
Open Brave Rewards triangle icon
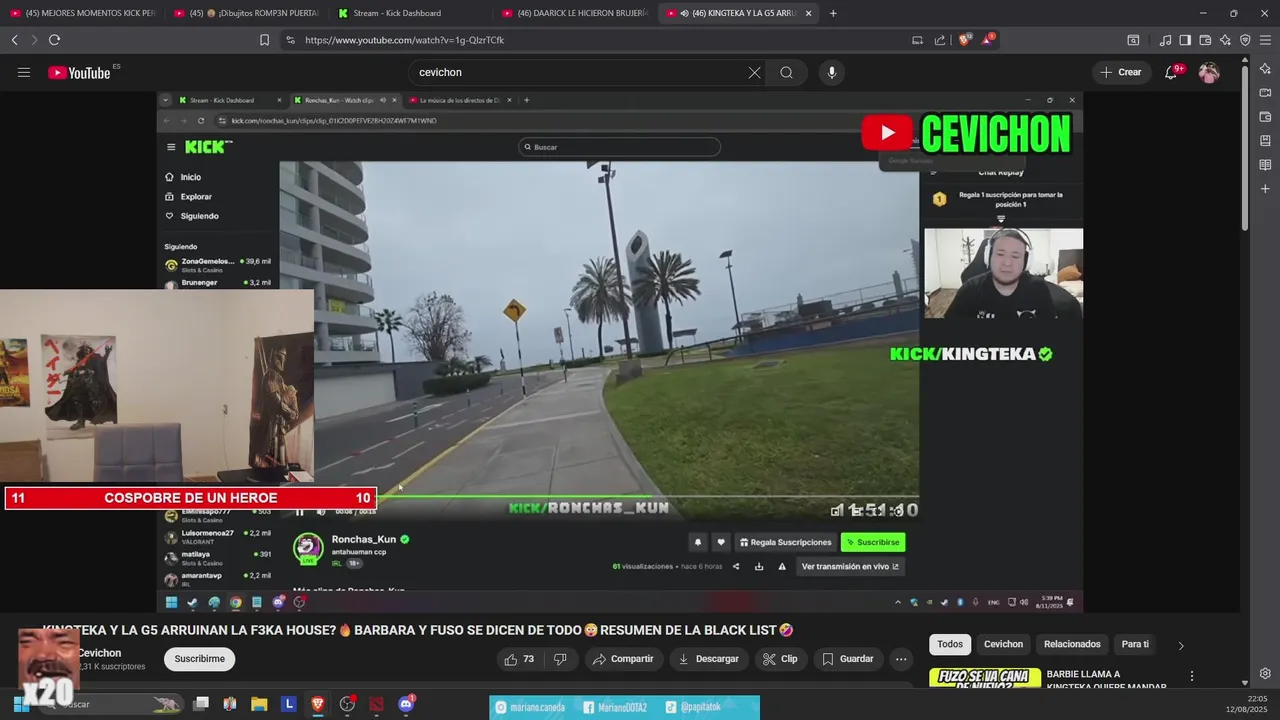pyautogui.click(x=987, y=40)
